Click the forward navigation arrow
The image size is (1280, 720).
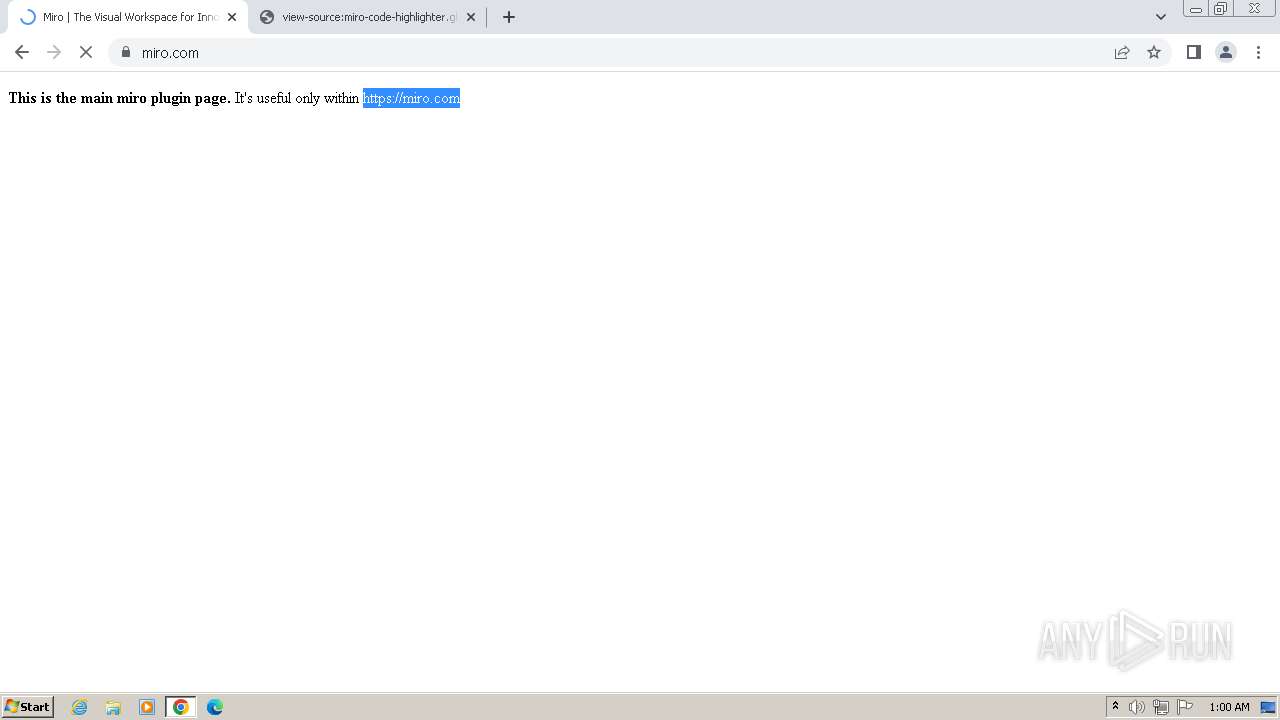pyautogui.click(x=54, y=52)
